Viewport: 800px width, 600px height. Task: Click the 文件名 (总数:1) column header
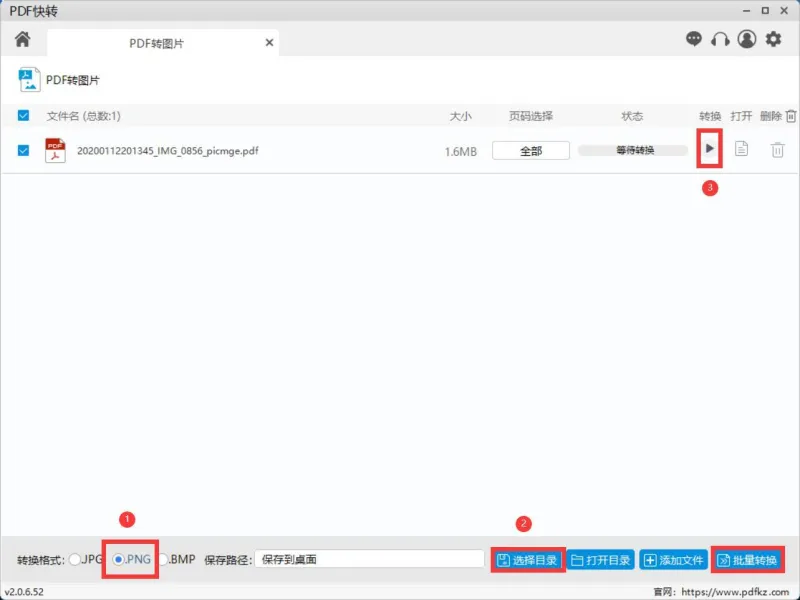pos(84,116)
